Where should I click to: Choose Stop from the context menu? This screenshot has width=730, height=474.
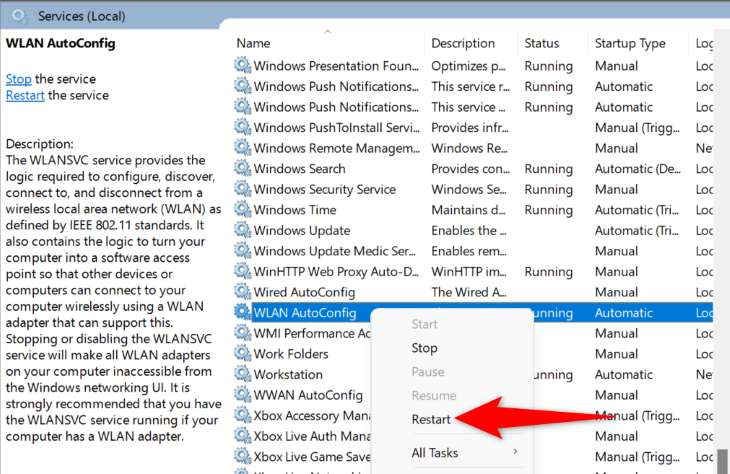(x=424, y=348)
